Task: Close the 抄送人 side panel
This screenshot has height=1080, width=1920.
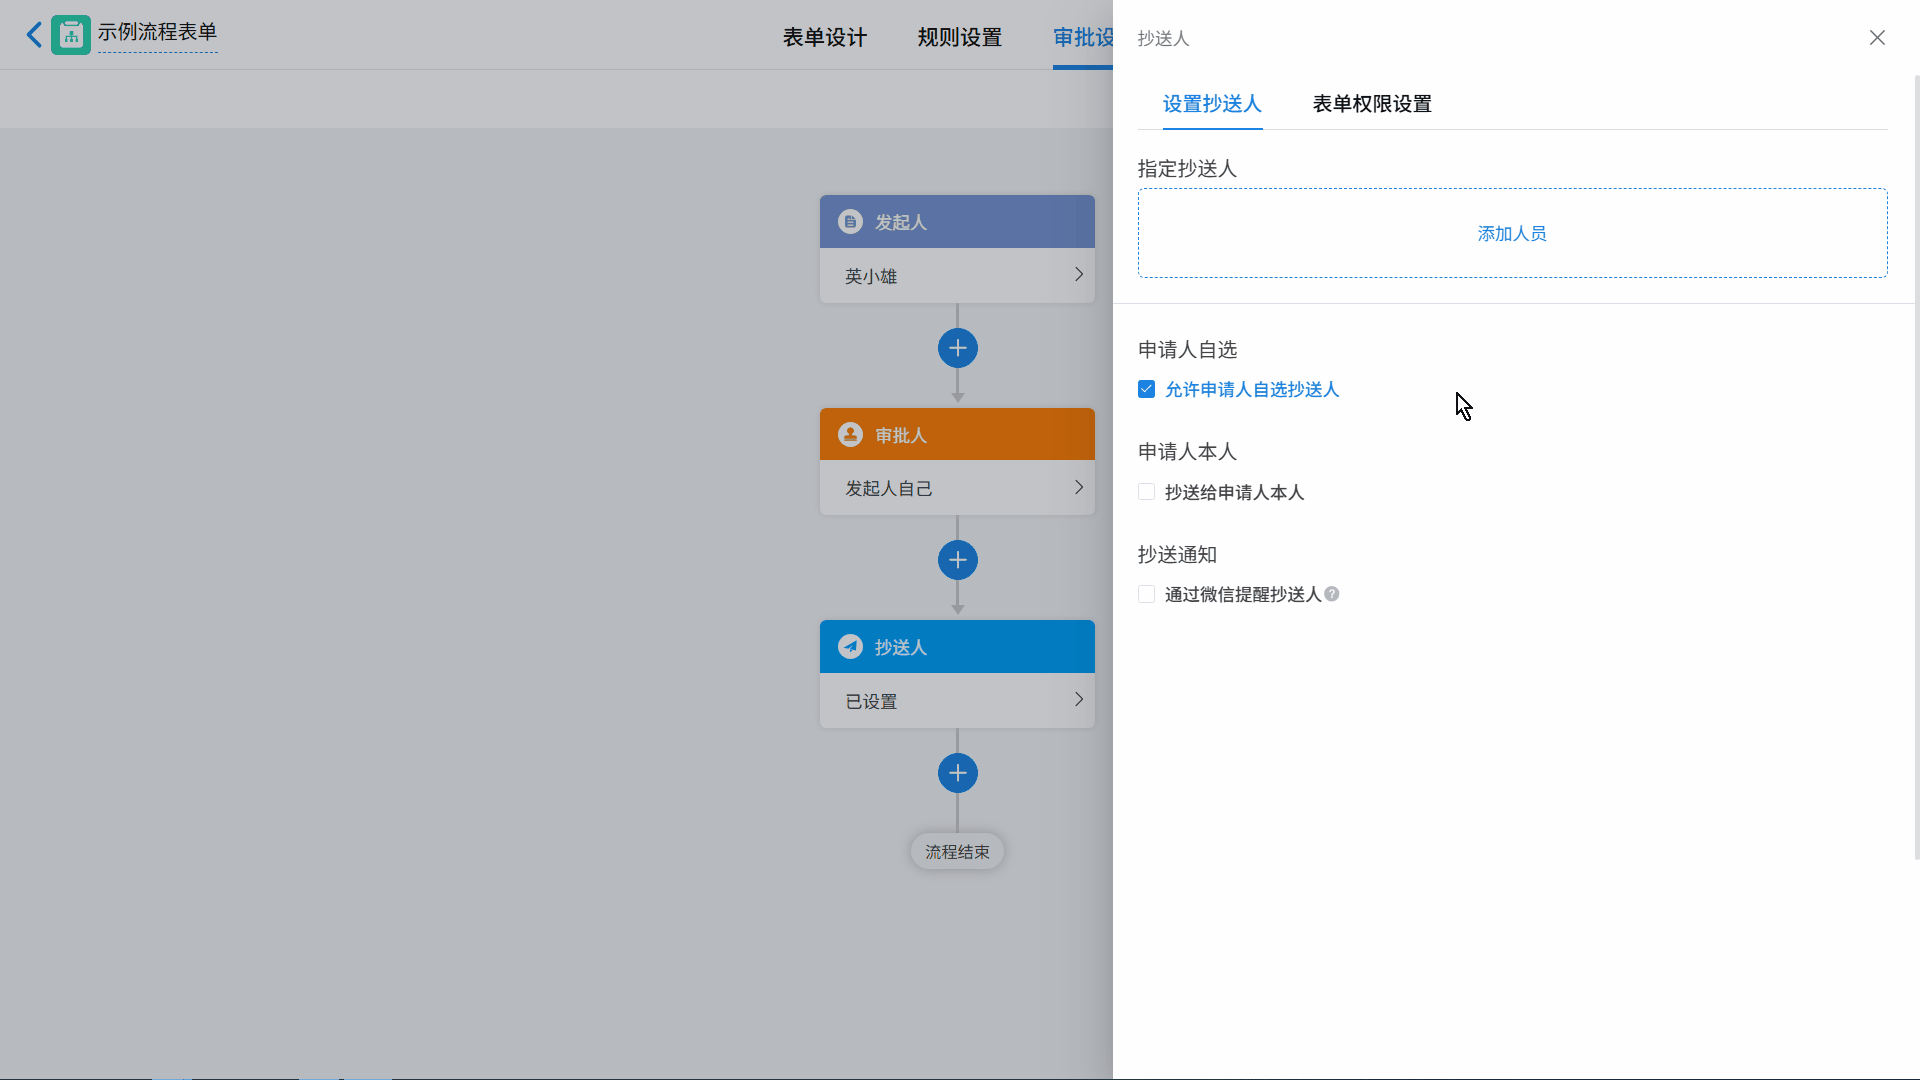Action: 1877,38
